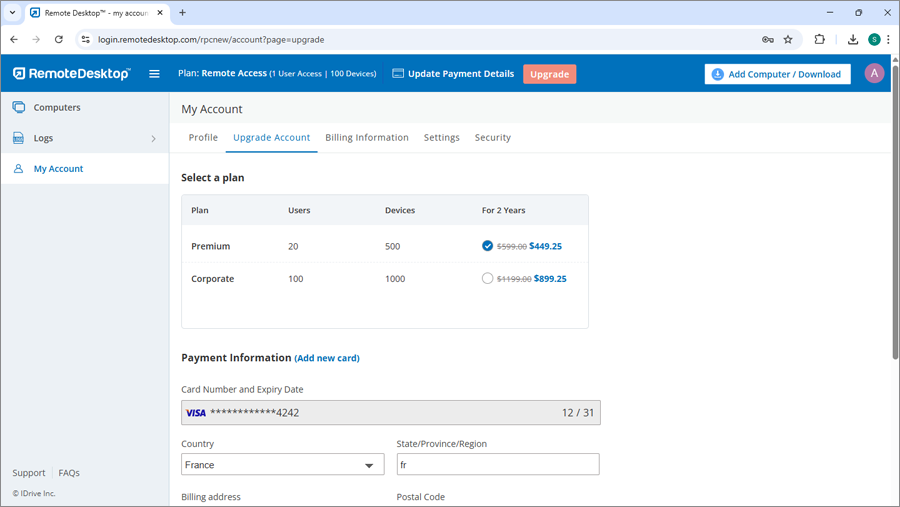The image size is (900, 507).
Task: Open site information icon in address bar
Action: (x=86, y=40)
